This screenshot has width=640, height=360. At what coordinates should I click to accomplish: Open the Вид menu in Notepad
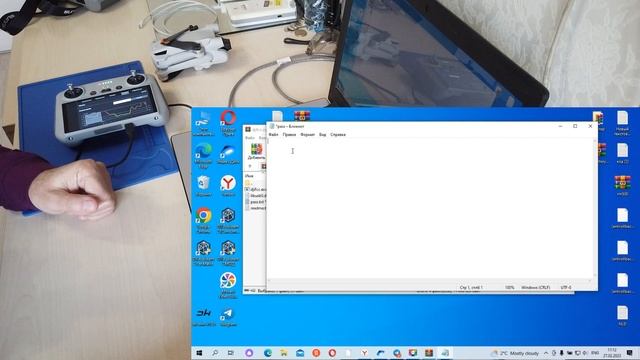(x=322, y=134)
